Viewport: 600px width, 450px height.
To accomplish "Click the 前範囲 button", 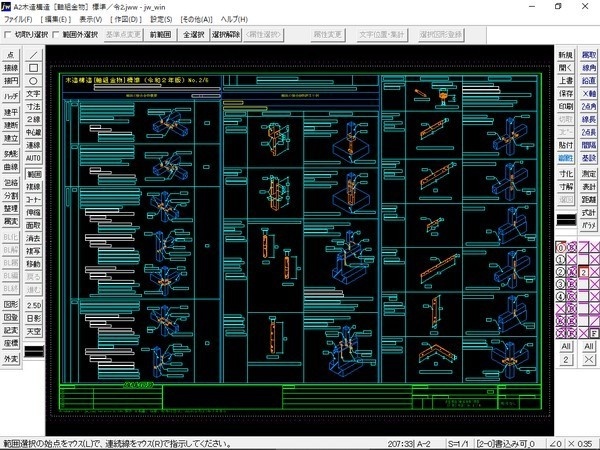I will coord(160,35).
